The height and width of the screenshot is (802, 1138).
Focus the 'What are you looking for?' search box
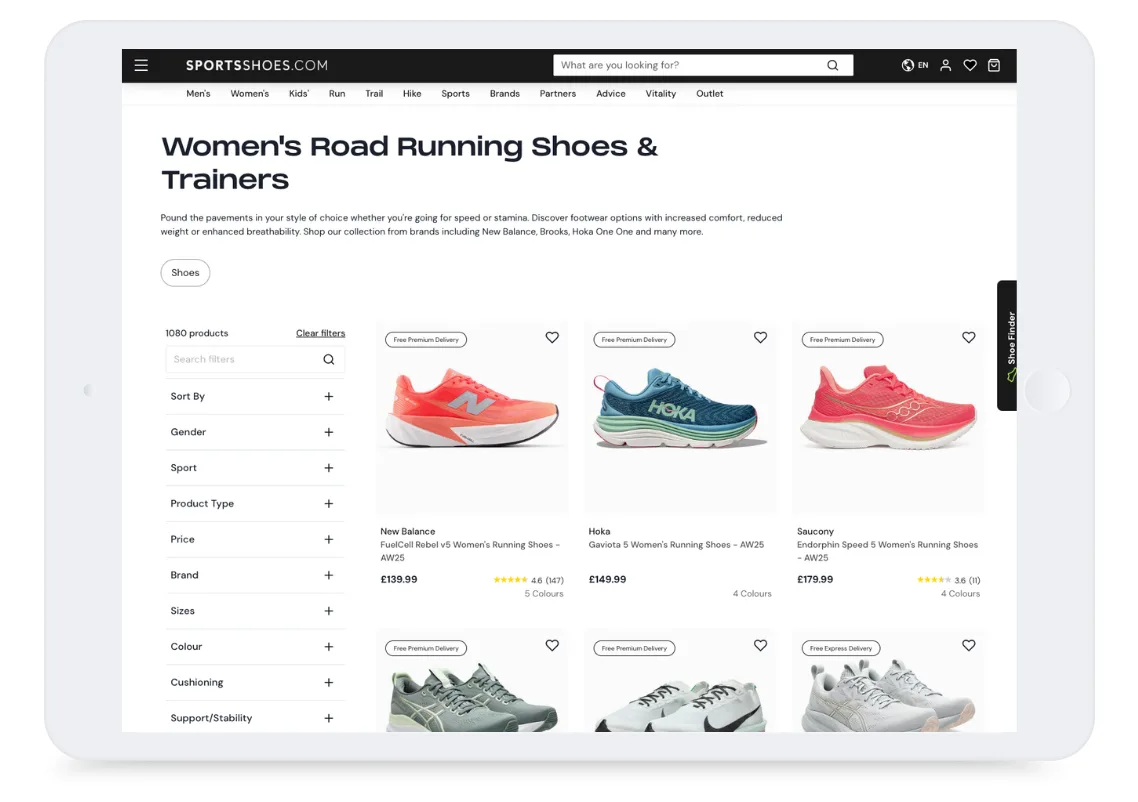coord(703,65)
